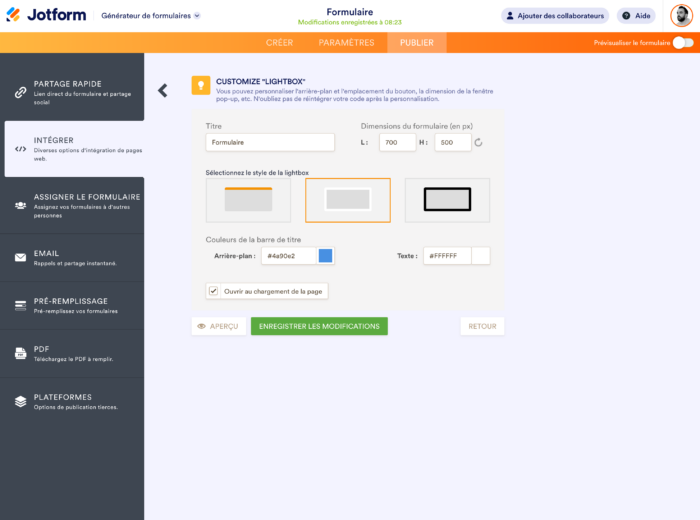Open the Générateur de formulaires dropdown
This screenshot has width=700, height=520.
click(x=150, y=16)
